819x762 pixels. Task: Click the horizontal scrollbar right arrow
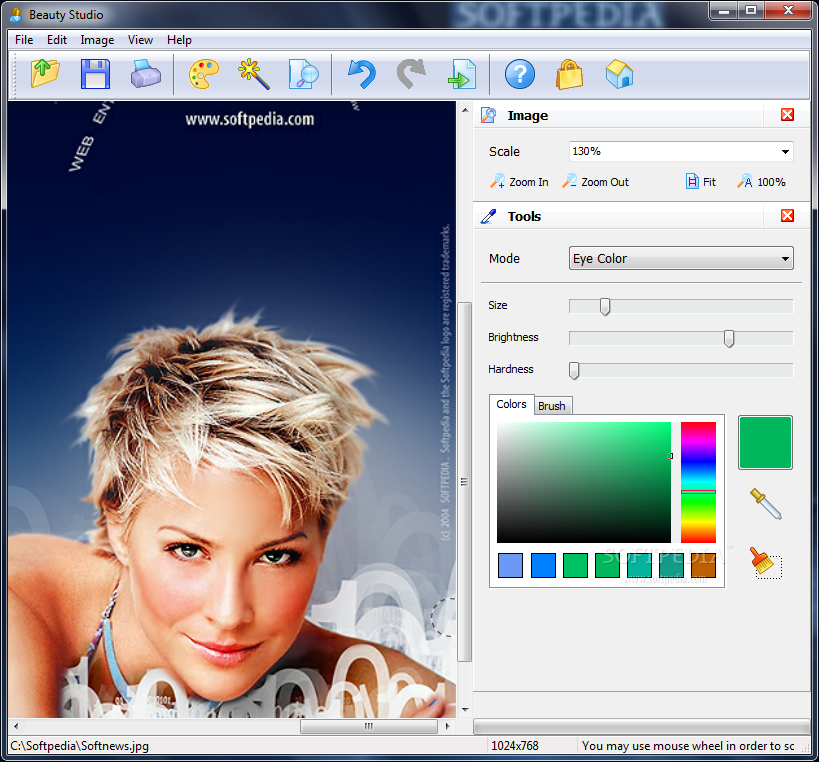click(x=447, y=726)
